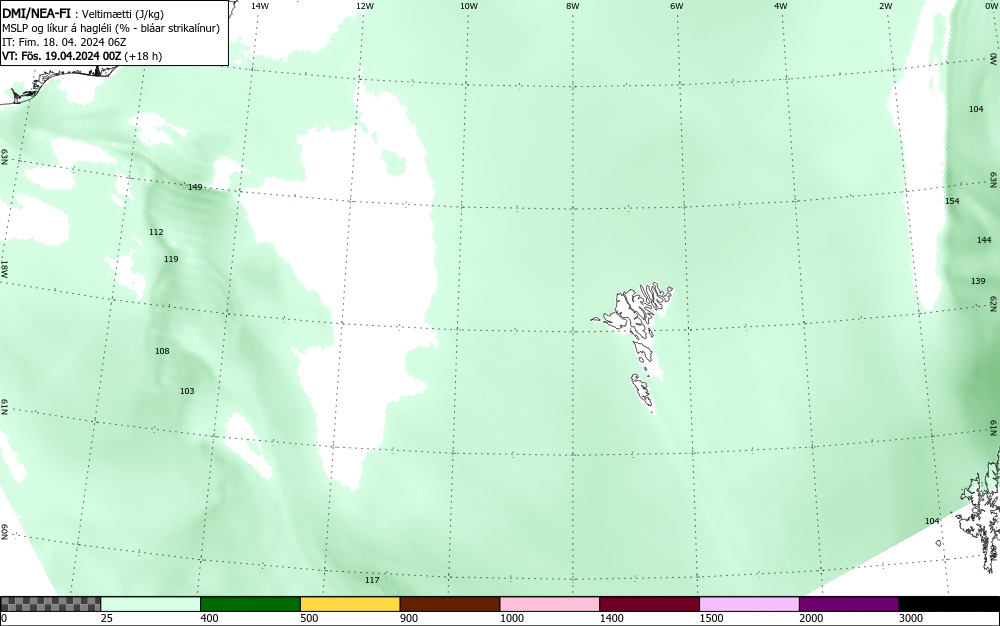Click the '0W' label along the top edge
Screen dimensions: 1000x626
(x=990, y=6)
